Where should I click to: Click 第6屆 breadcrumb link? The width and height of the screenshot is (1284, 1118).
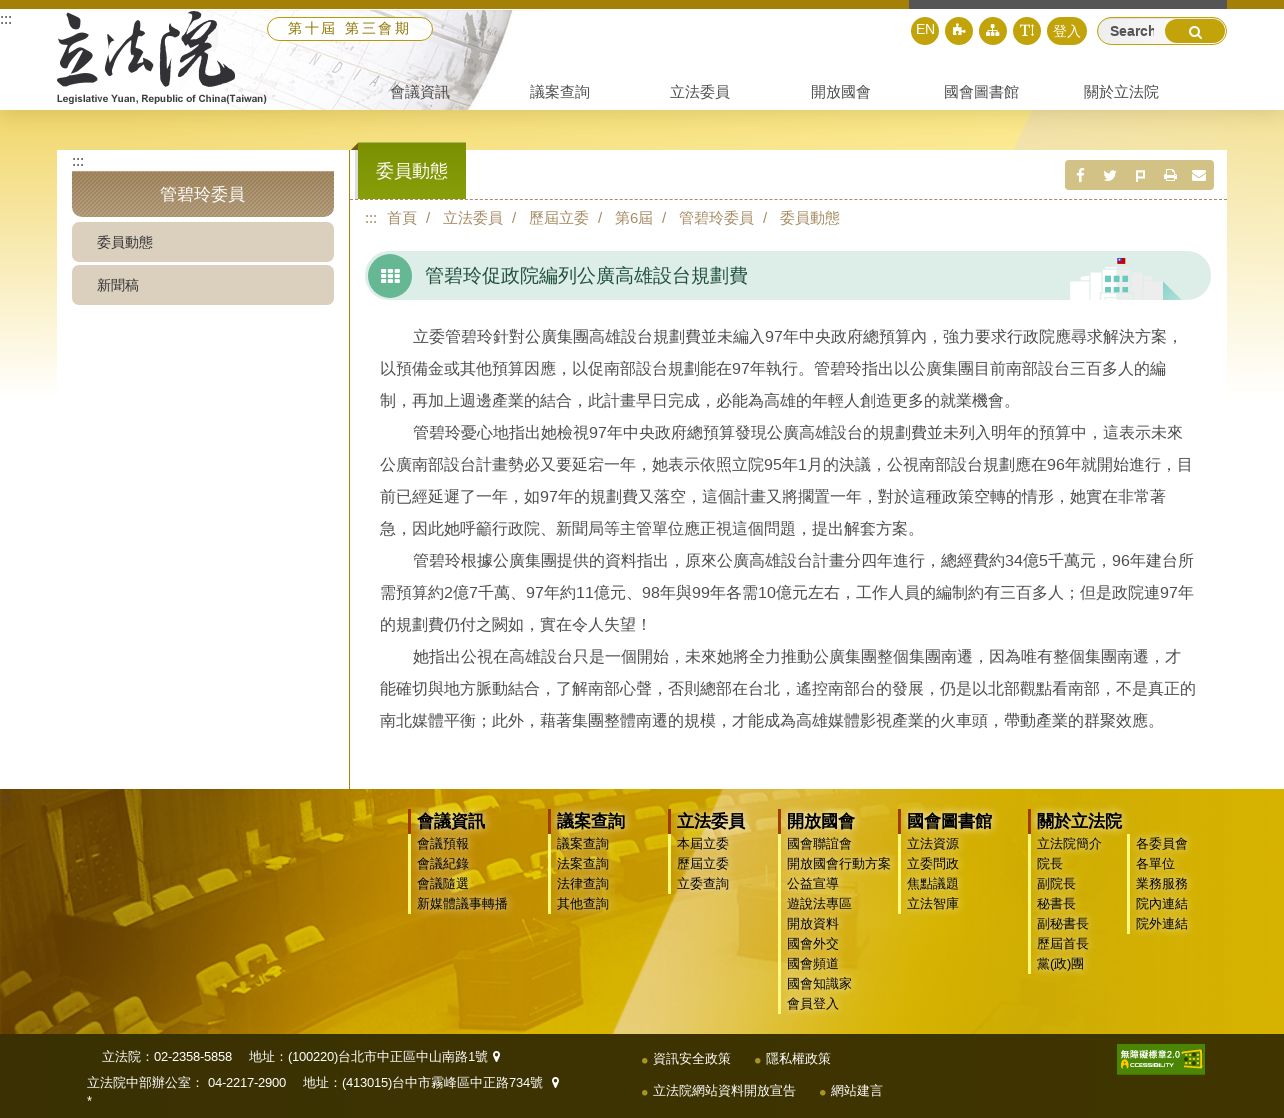coord(634,218)
